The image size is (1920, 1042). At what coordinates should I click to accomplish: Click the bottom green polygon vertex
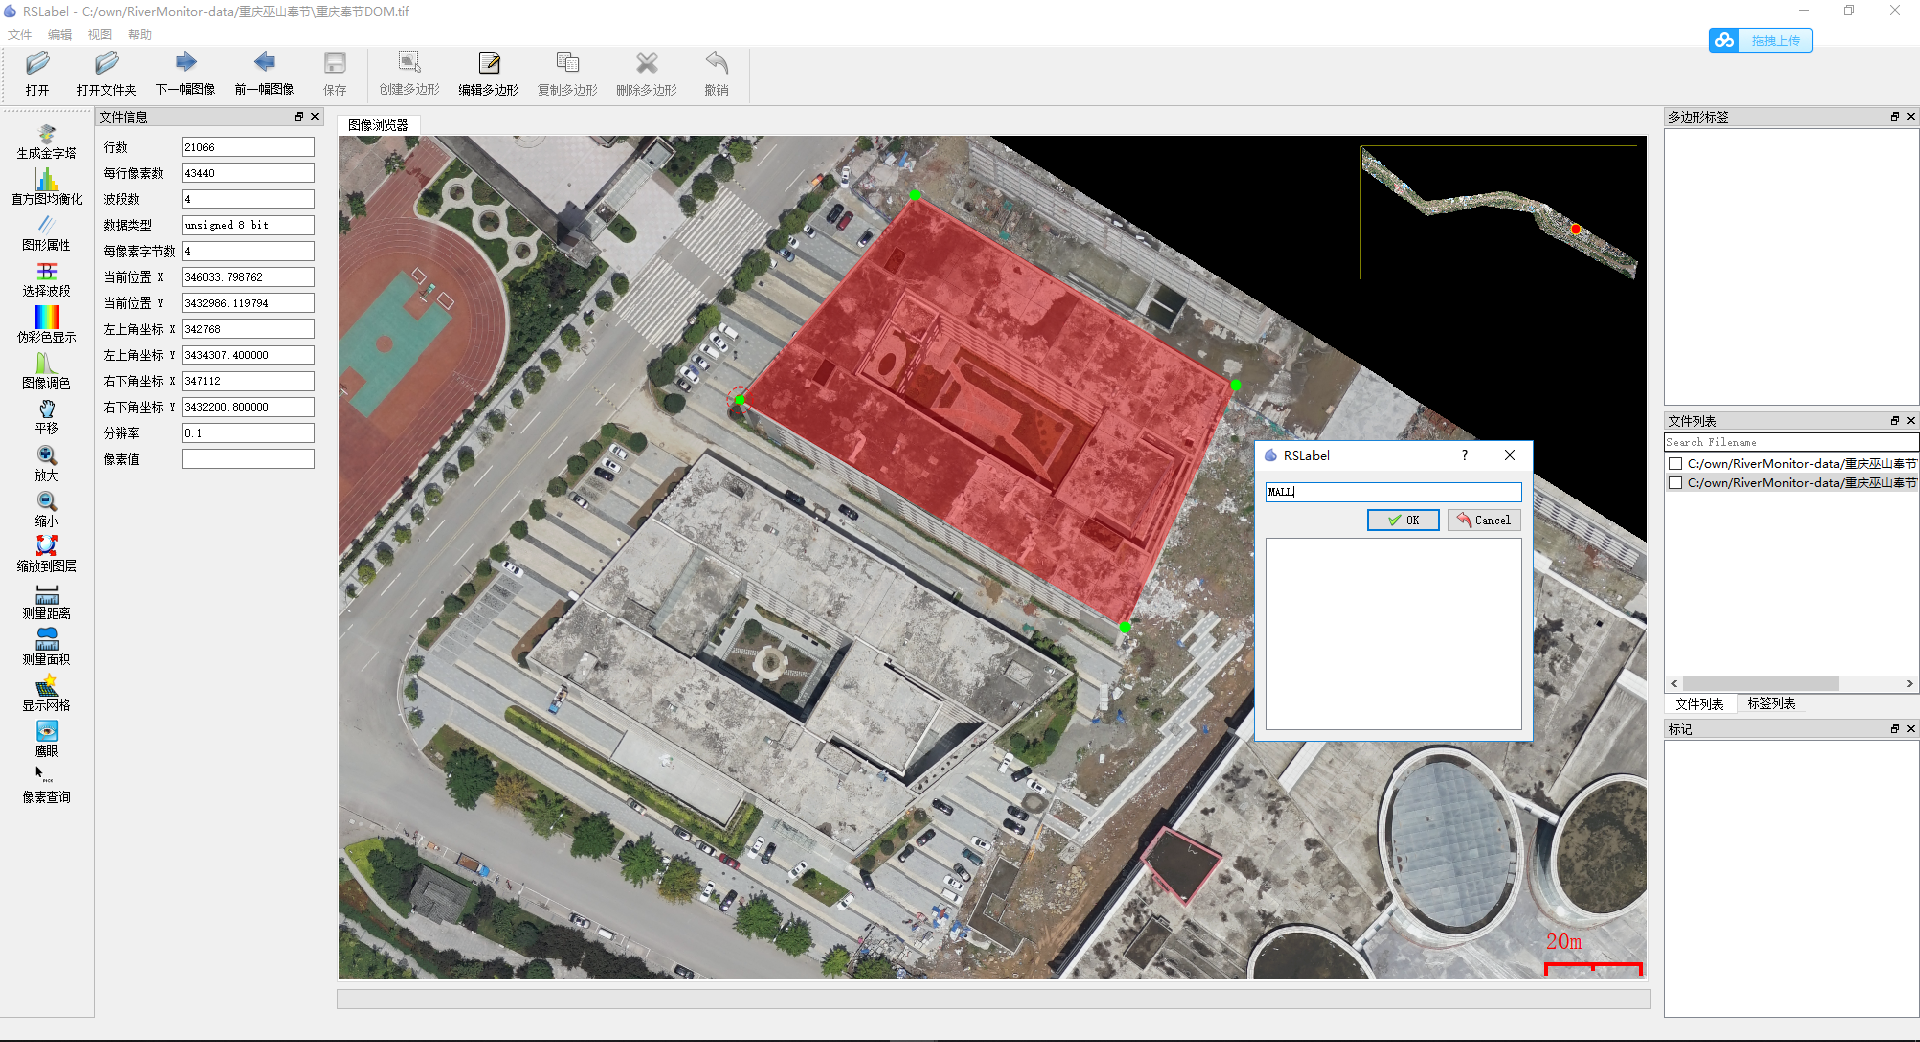[x=1125, y=627]
